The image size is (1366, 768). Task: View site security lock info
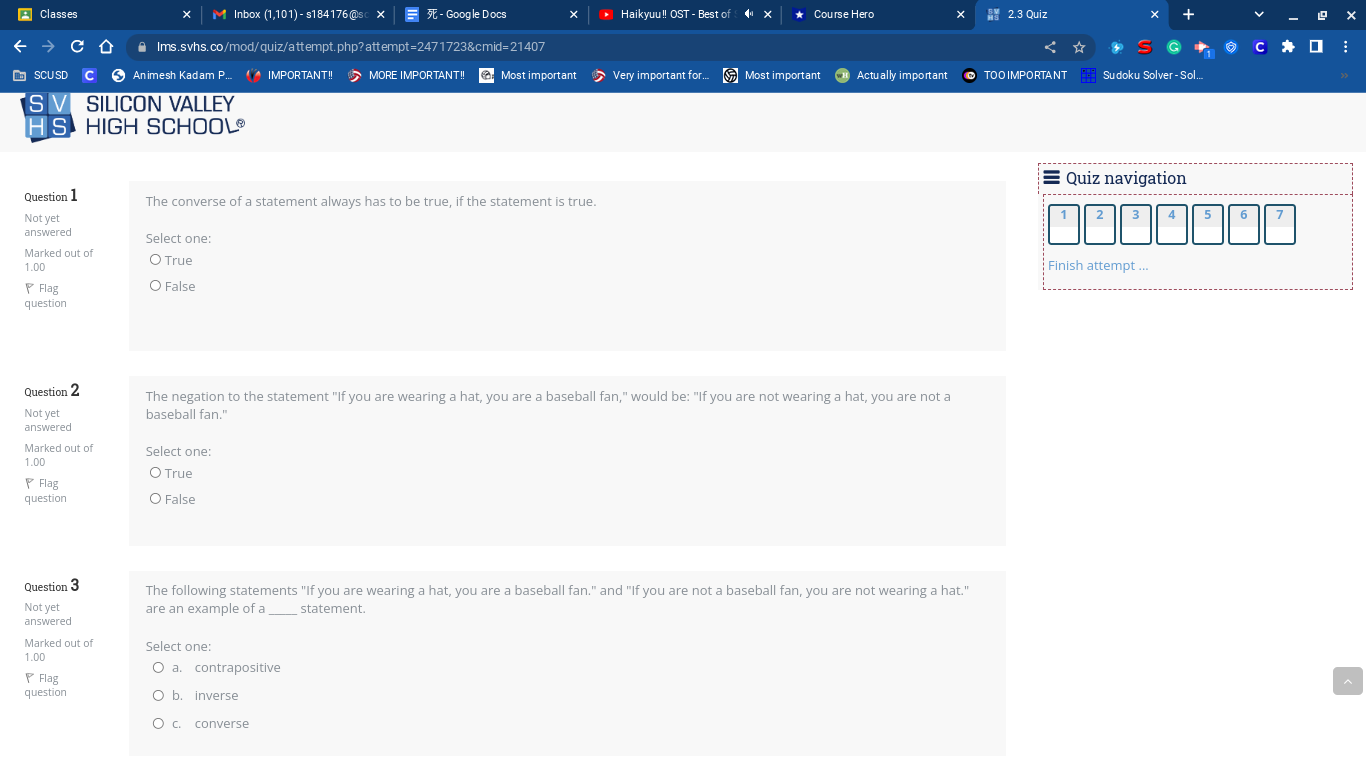pos(142,47)
